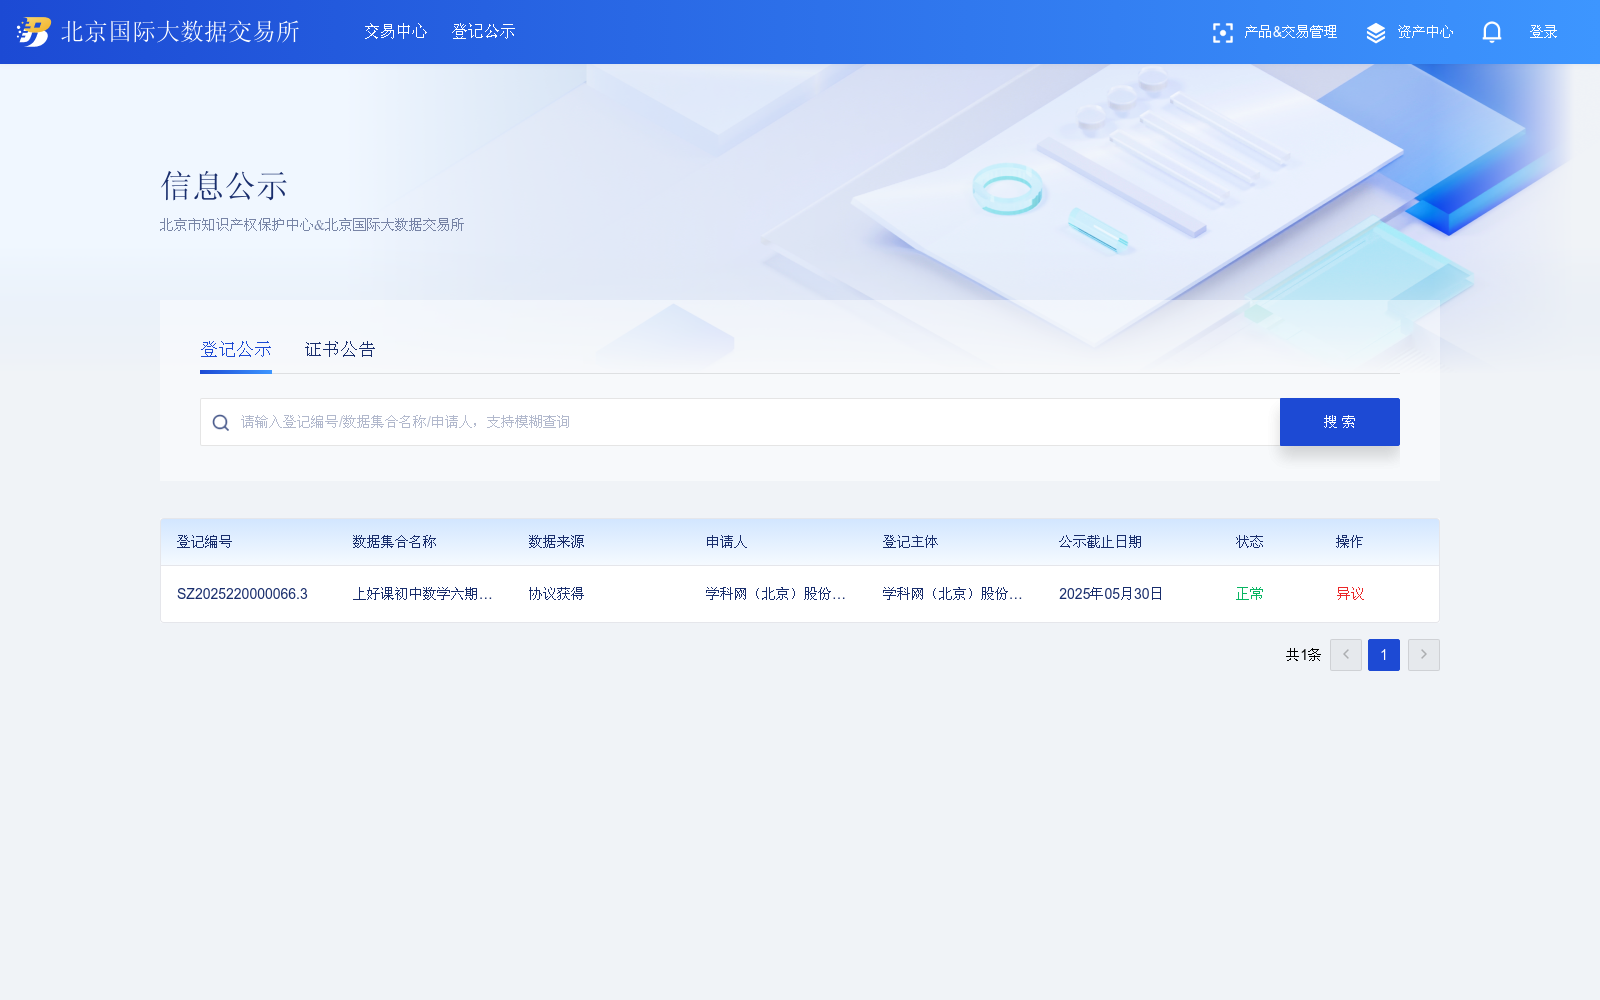Switch to the 证书公告 tab
Image resolution: width=1600 pixels, height=1000 pixels.
tap(340, 349)
